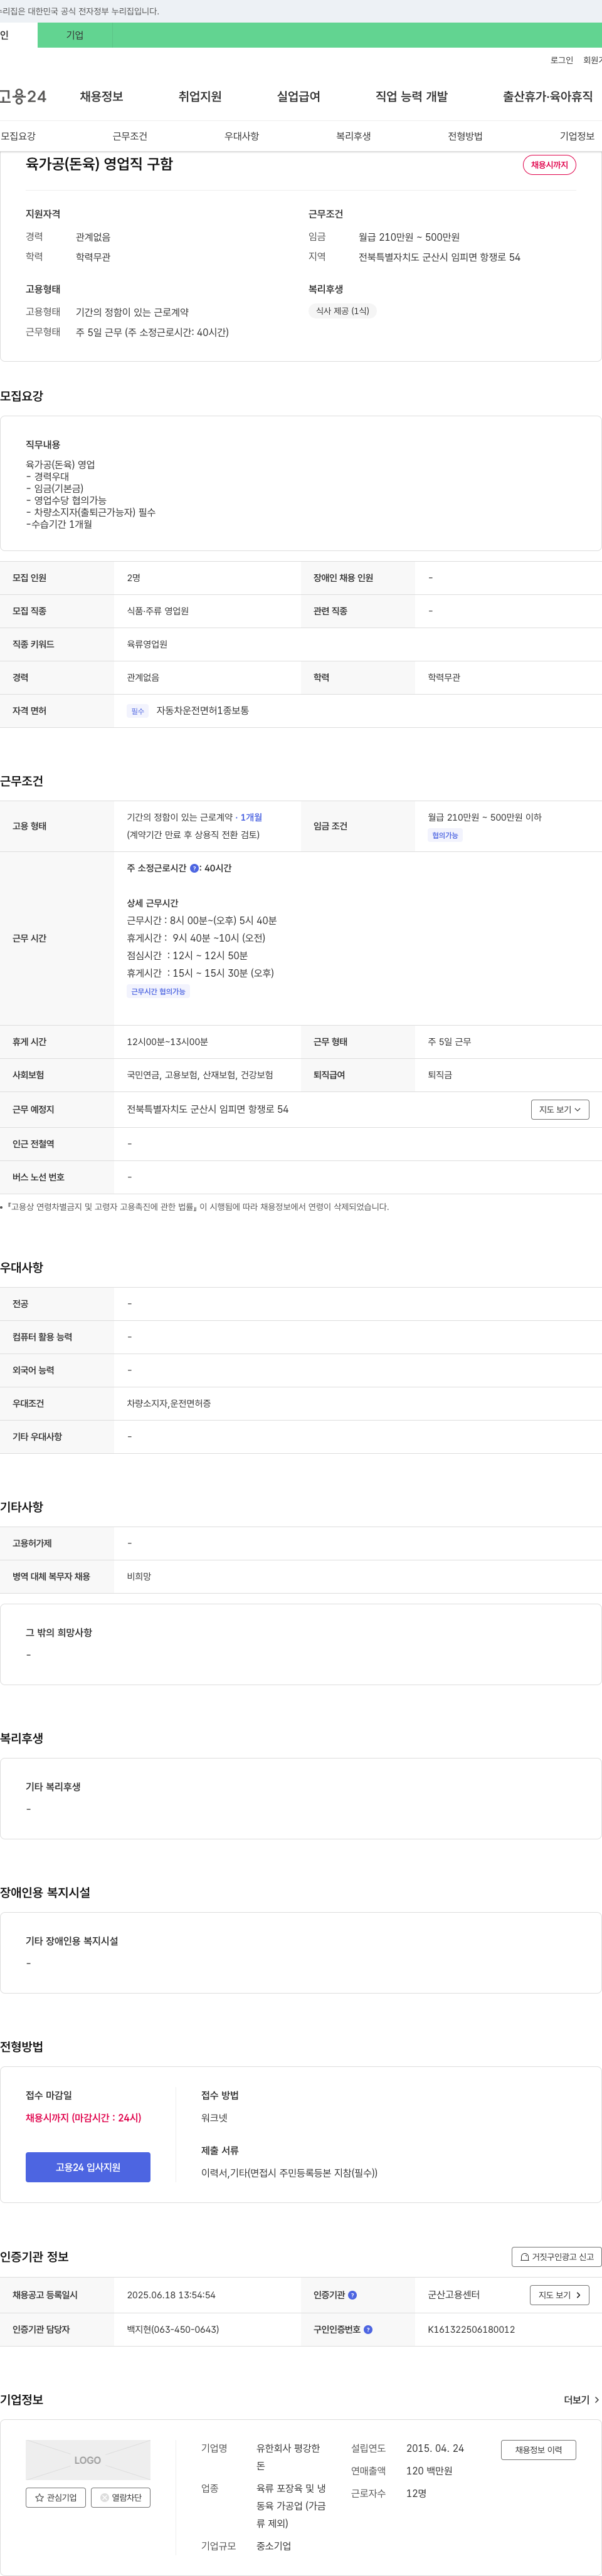Click the 구인인증번호 help icon
Screen dimensions: 602x2576
(368, 2329)
